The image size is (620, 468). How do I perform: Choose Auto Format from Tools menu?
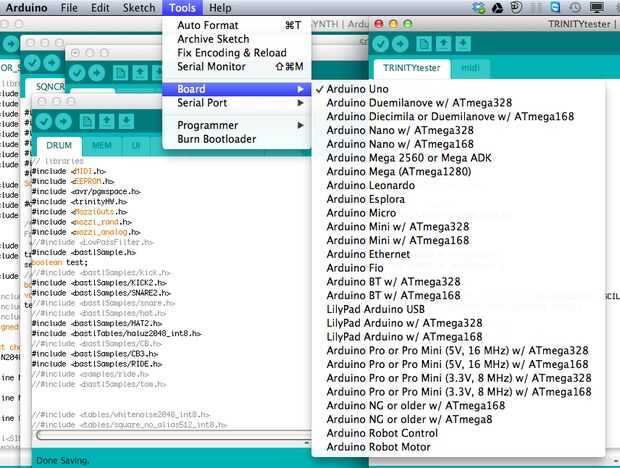click(x=237, y=25)
